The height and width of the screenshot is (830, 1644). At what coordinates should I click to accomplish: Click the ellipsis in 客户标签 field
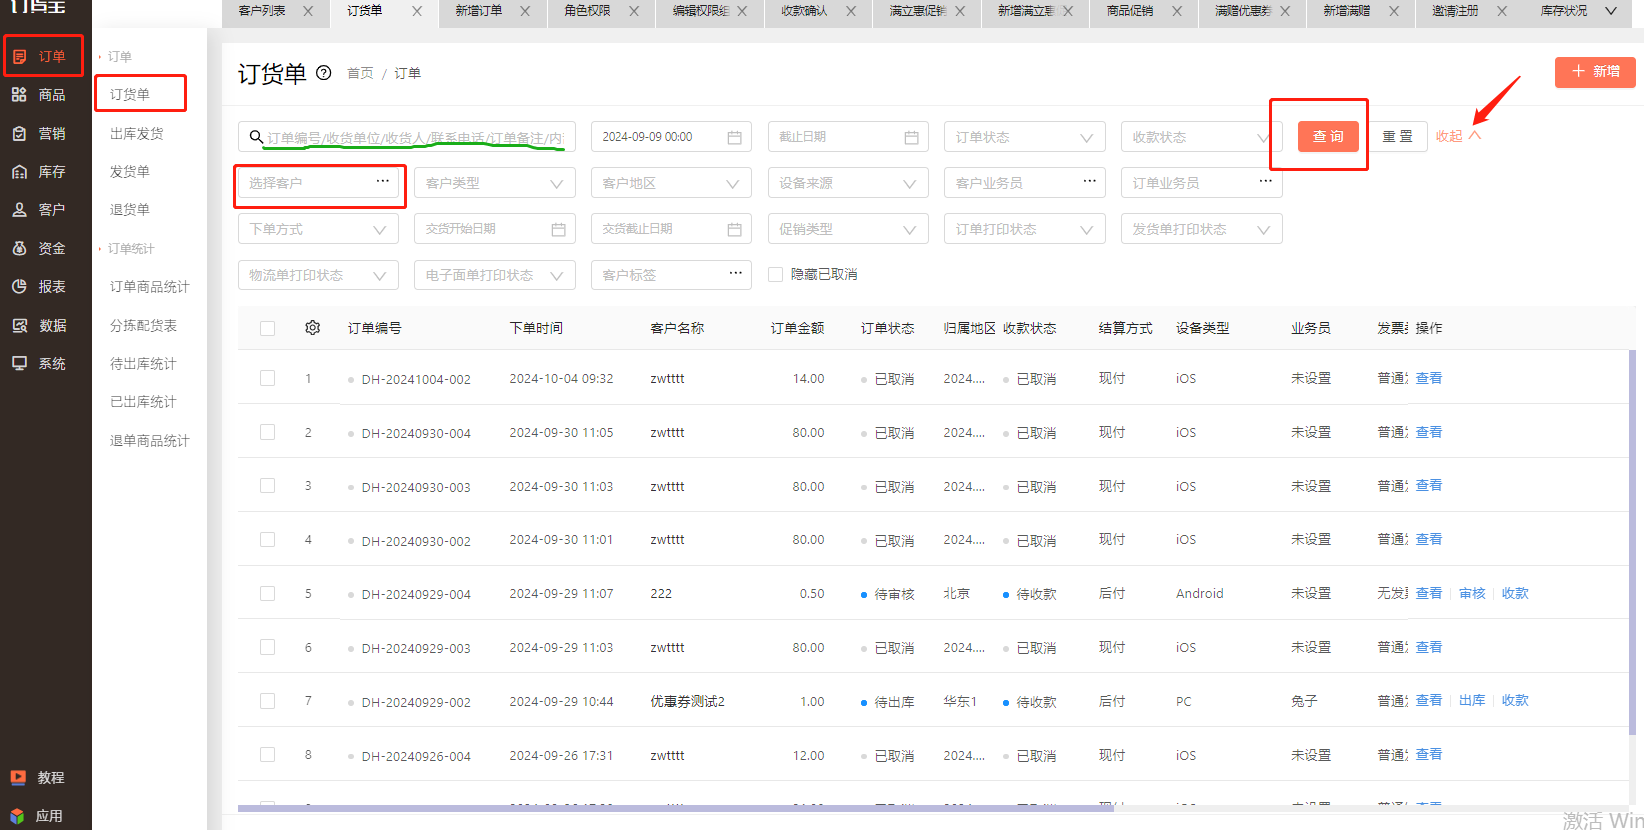click(735, 273)
